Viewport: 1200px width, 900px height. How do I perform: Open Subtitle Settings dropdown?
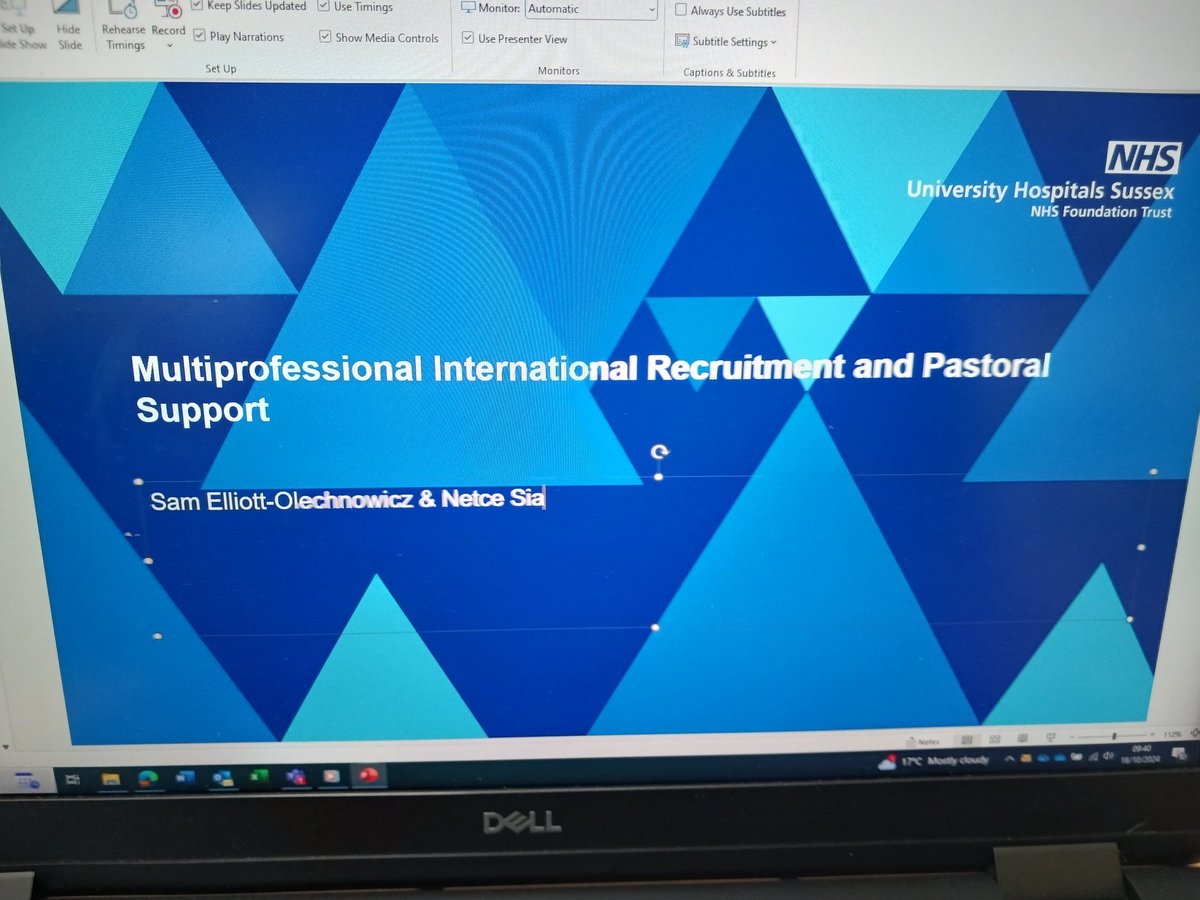[x=727, y=42]
